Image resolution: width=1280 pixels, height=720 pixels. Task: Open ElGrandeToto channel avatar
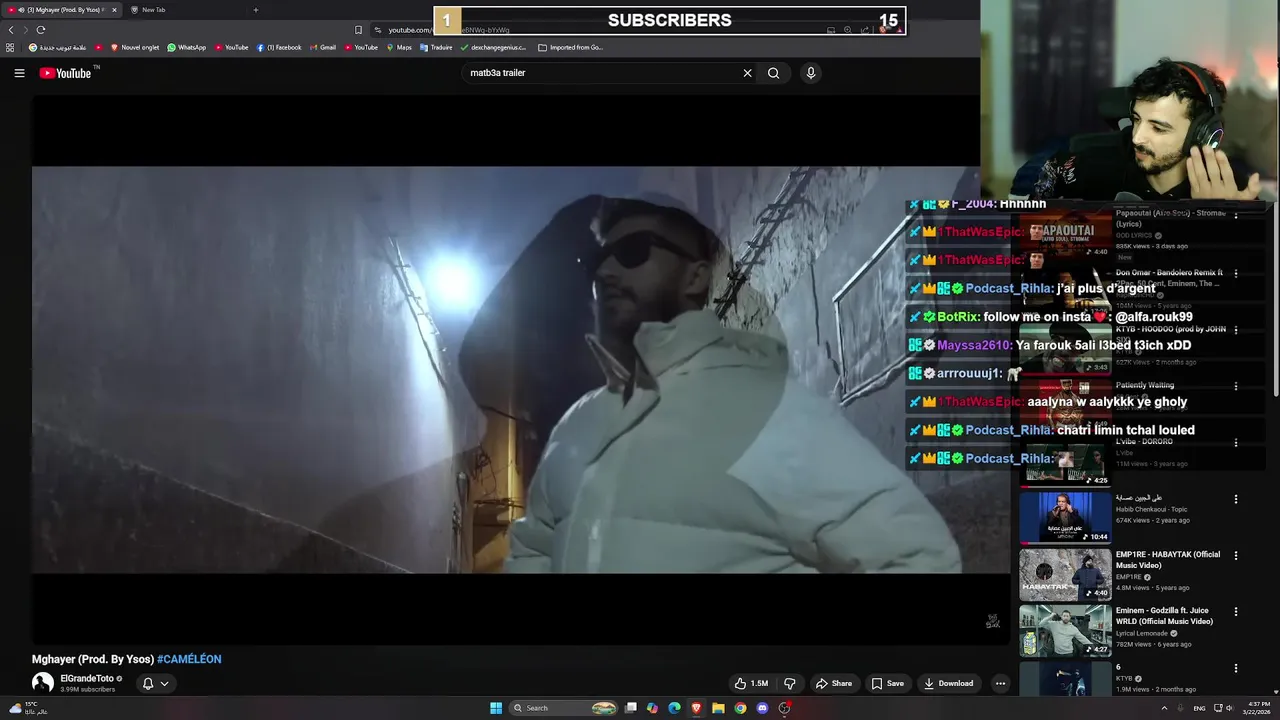tap(43, 683)
